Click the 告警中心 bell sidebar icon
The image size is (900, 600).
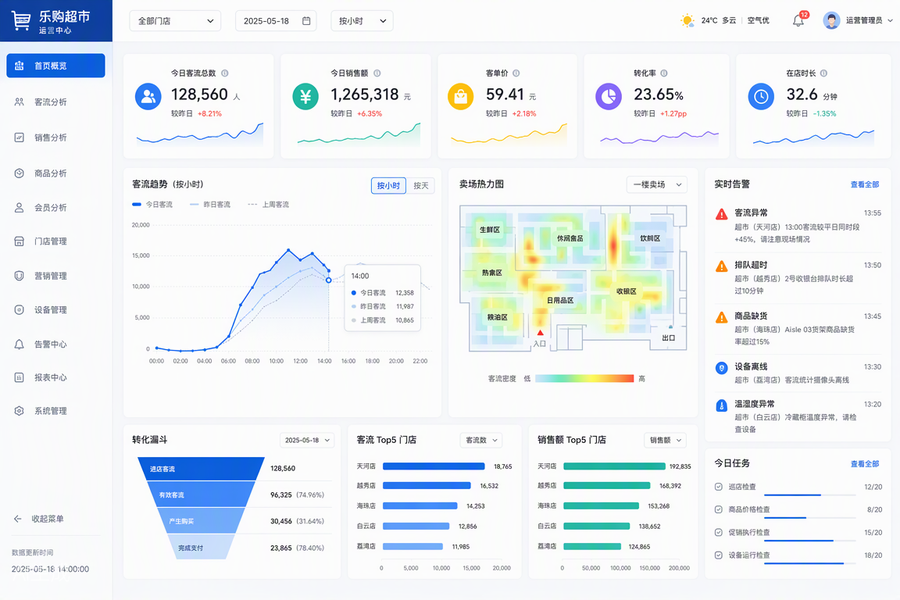(19, 344)
